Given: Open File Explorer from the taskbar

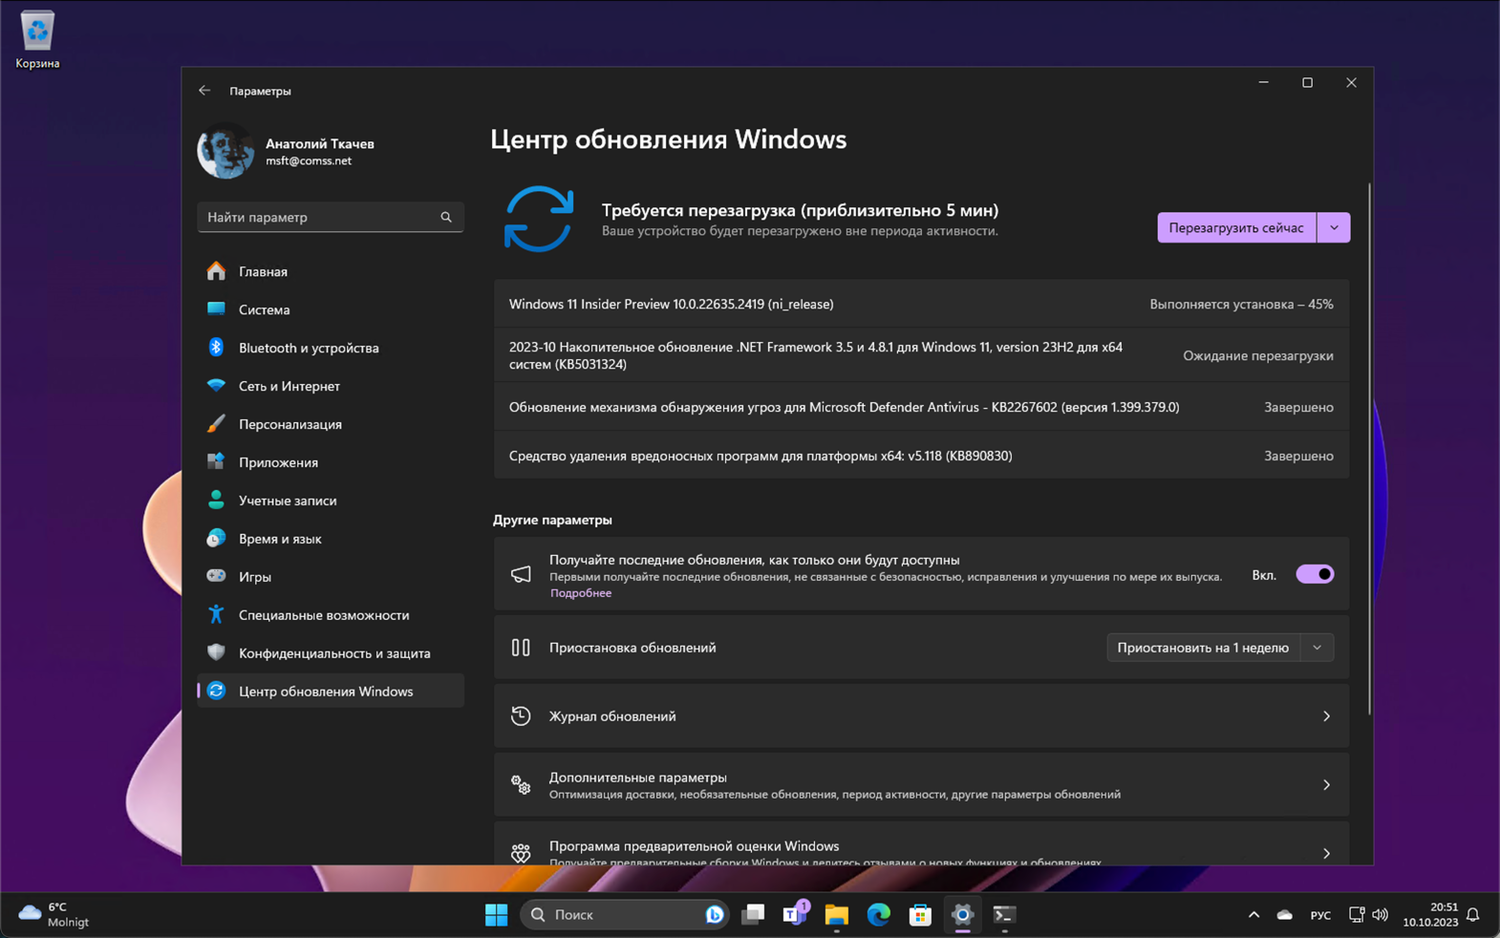Looking at the screenshot, I should (x=837, y=914).
